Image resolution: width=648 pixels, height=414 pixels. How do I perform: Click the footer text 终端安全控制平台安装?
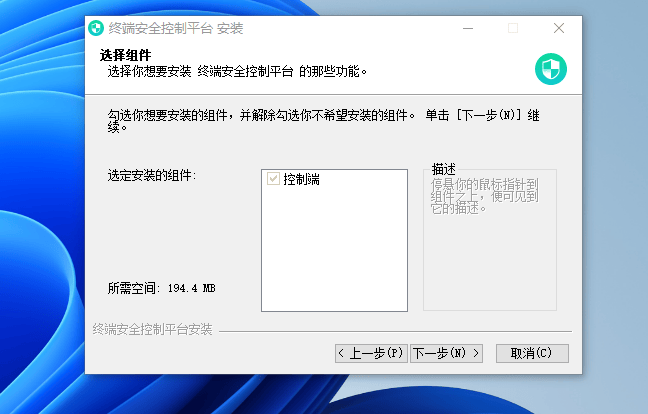click(x=152, y=329)
